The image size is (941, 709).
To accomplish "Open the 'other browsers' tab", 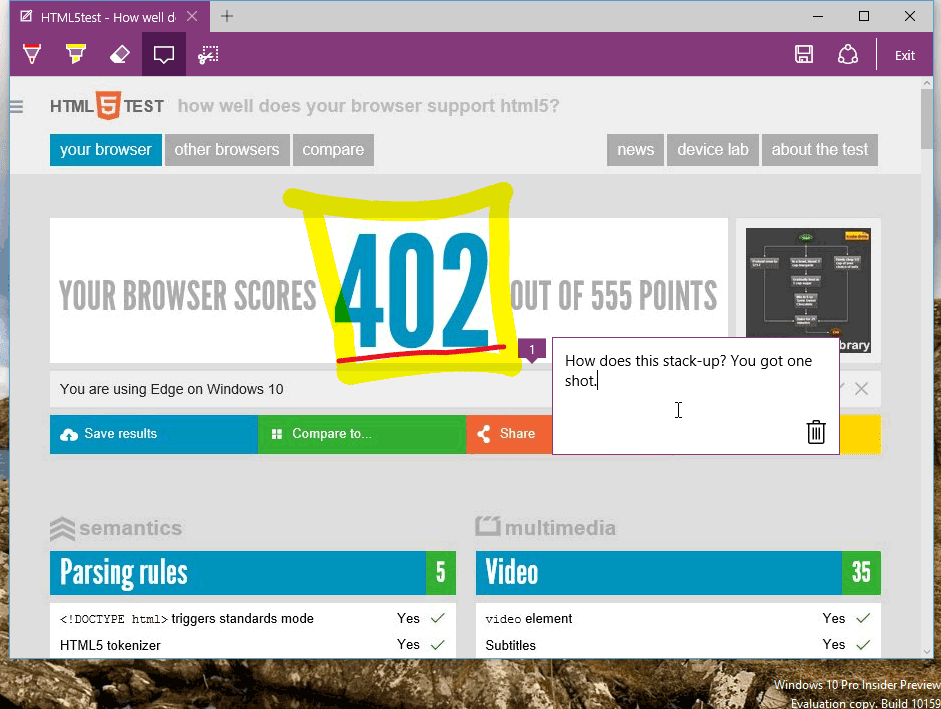I will coord(227,149).
